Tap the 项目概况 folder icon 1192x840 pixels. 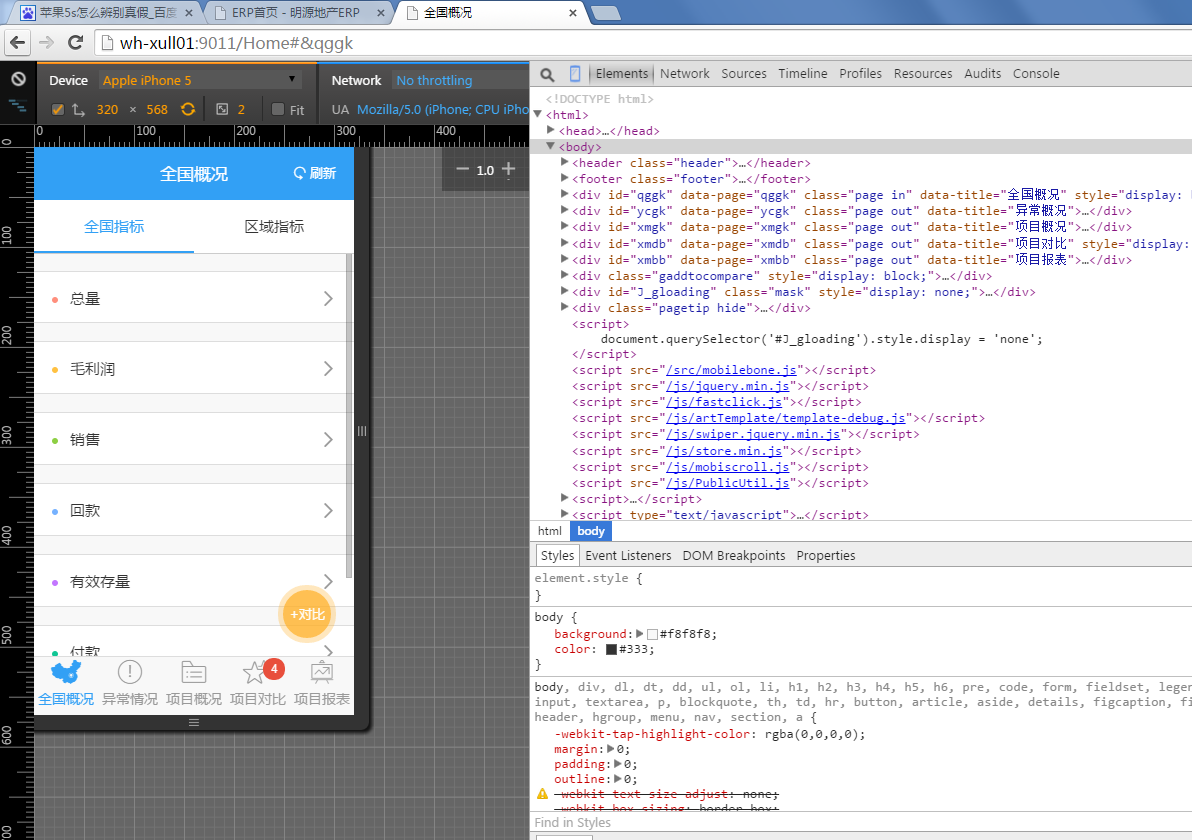[x=194, y=672]
